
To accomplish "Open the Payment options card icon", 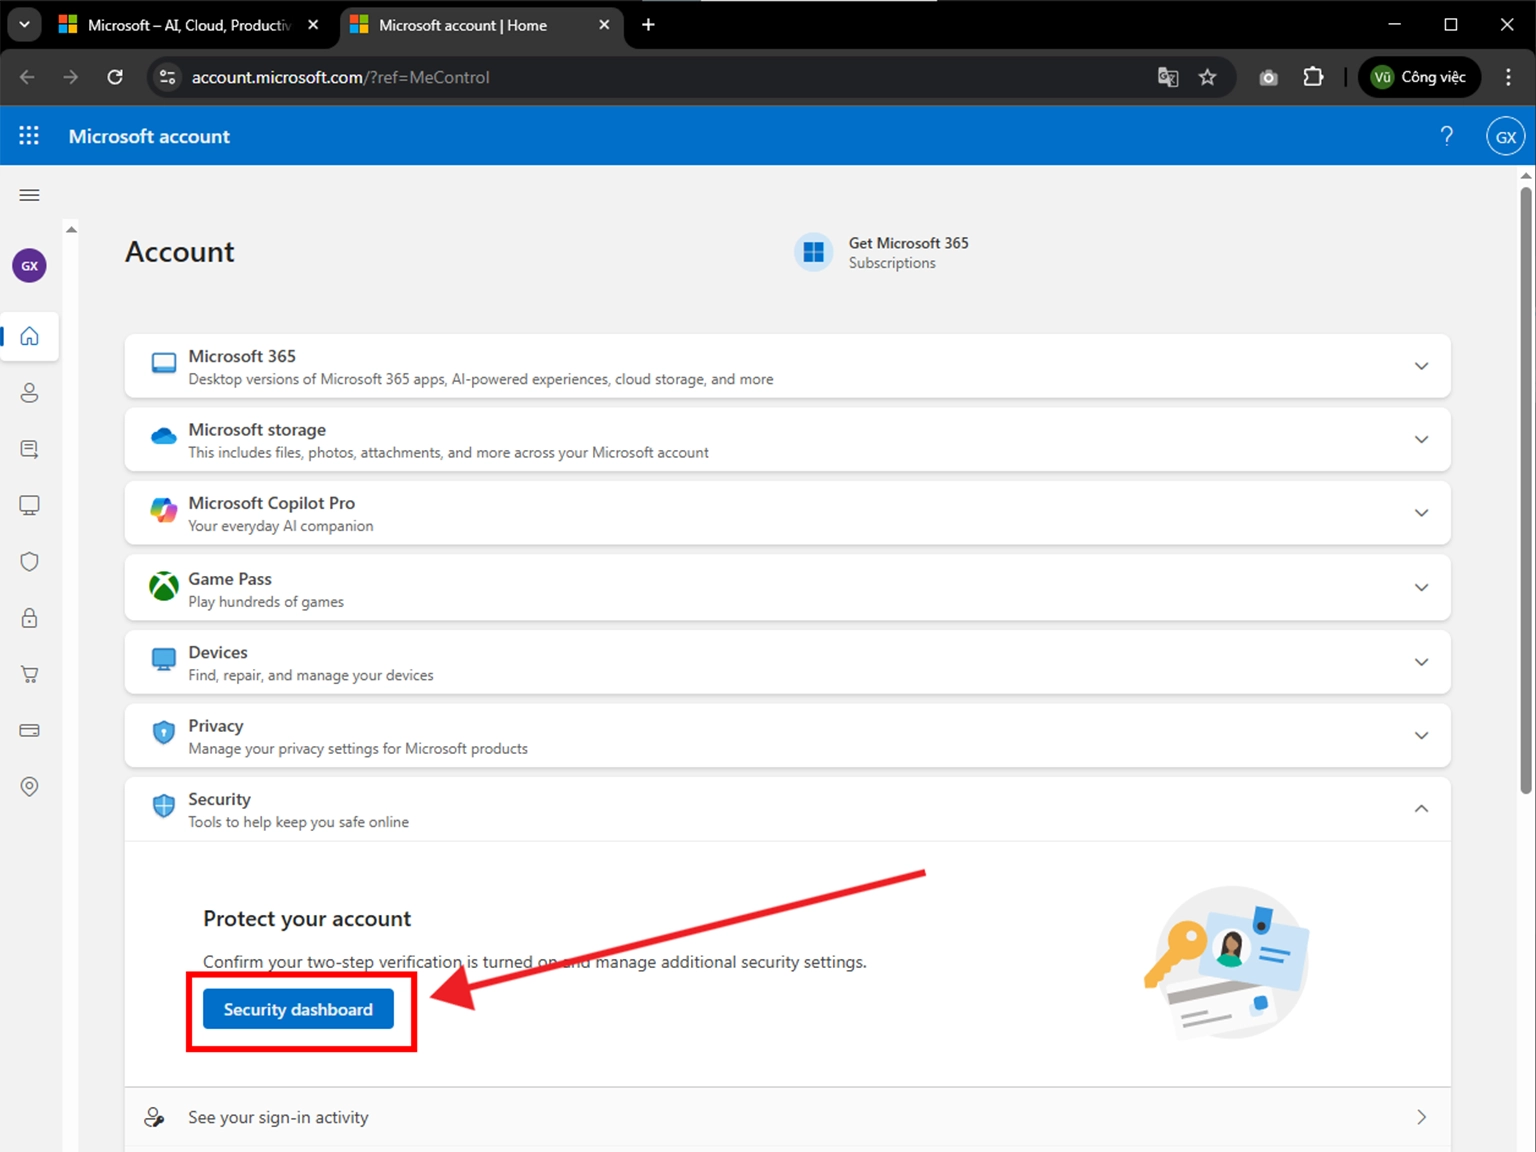I will click(29, 730).
